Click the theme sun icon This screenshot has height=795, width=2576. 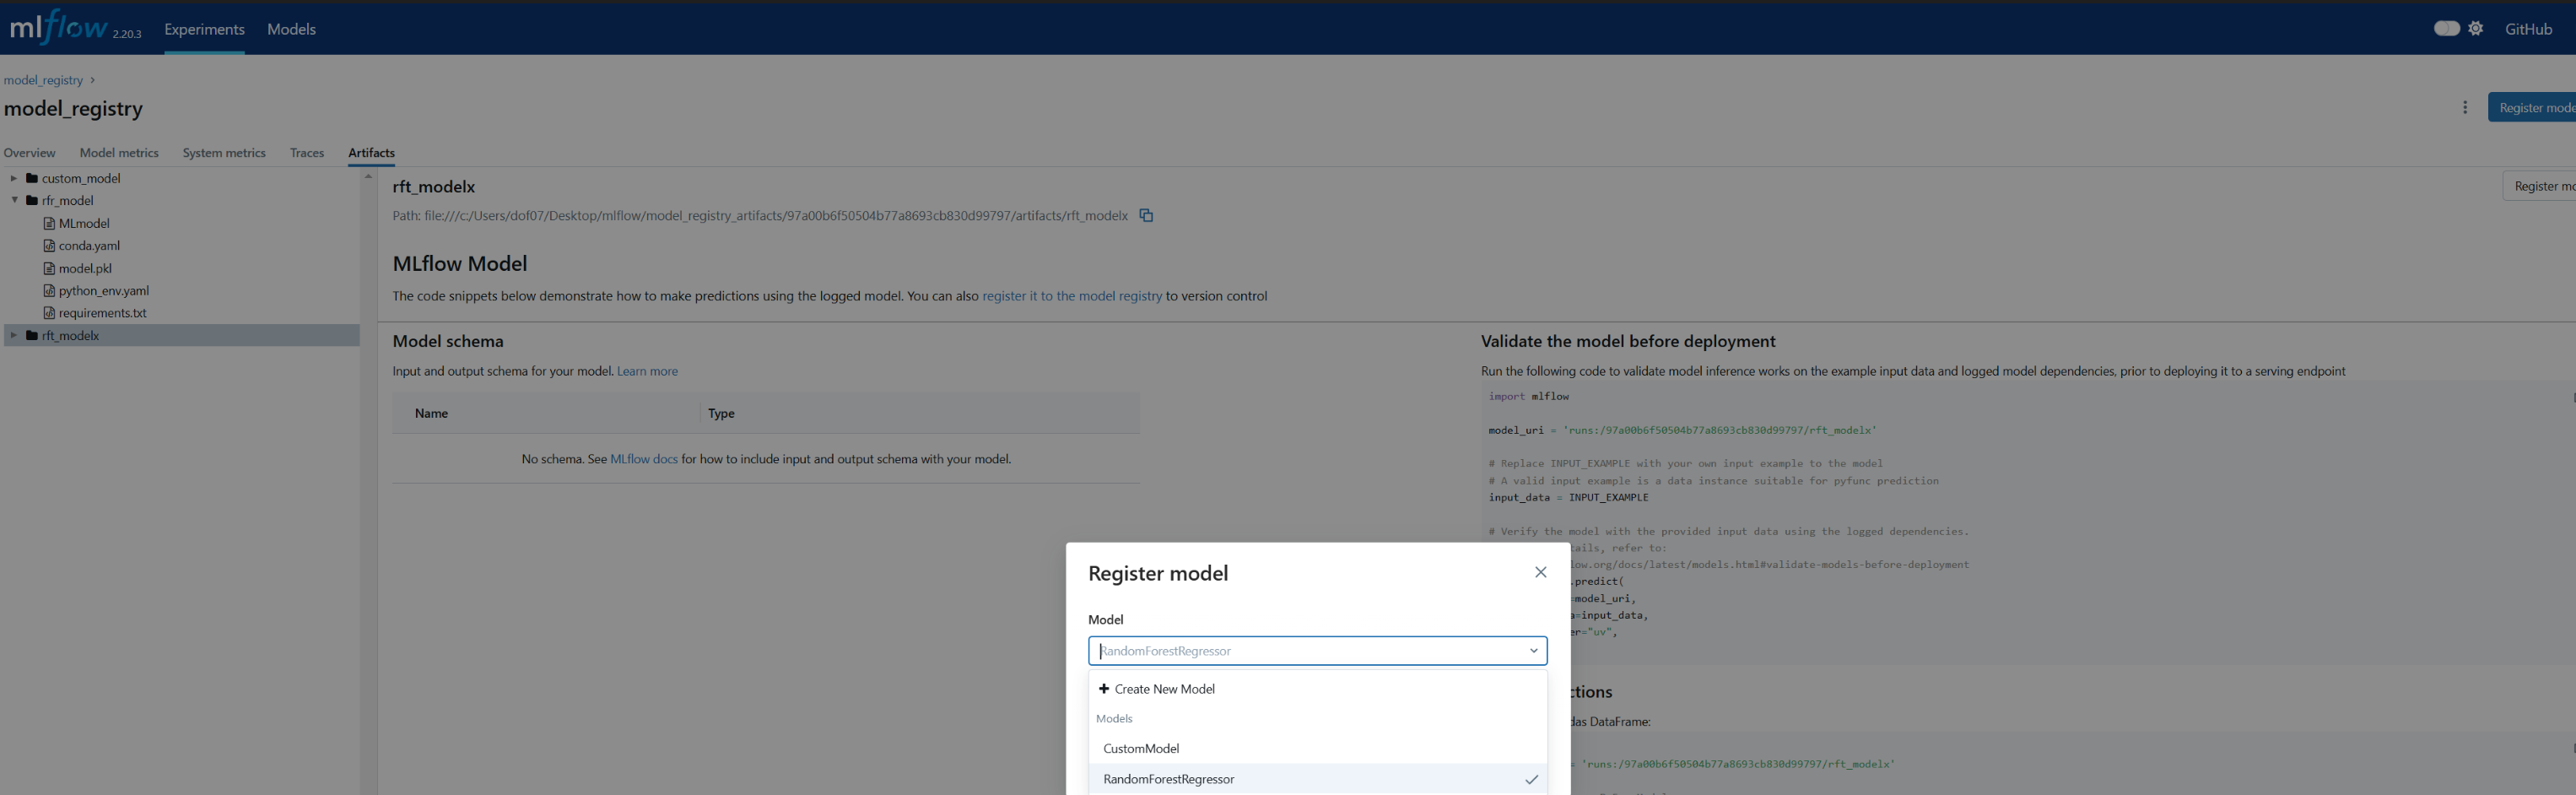(x=2476, y=28)
